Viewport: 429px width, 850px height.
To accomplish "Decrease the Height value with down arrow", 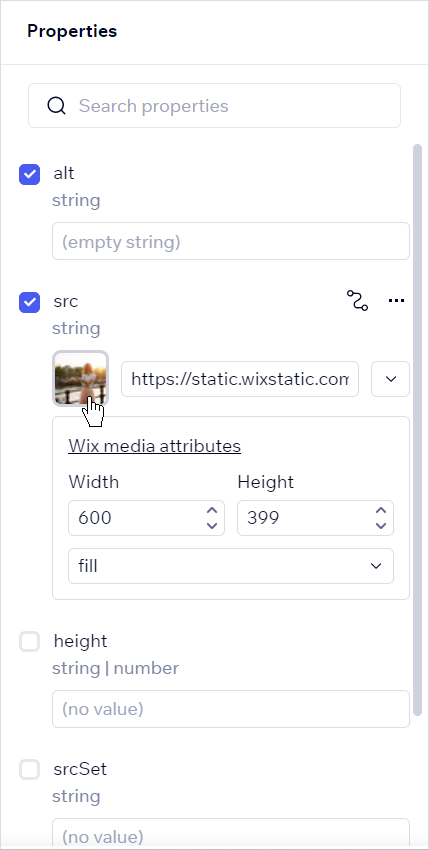I will coord(381,525).
